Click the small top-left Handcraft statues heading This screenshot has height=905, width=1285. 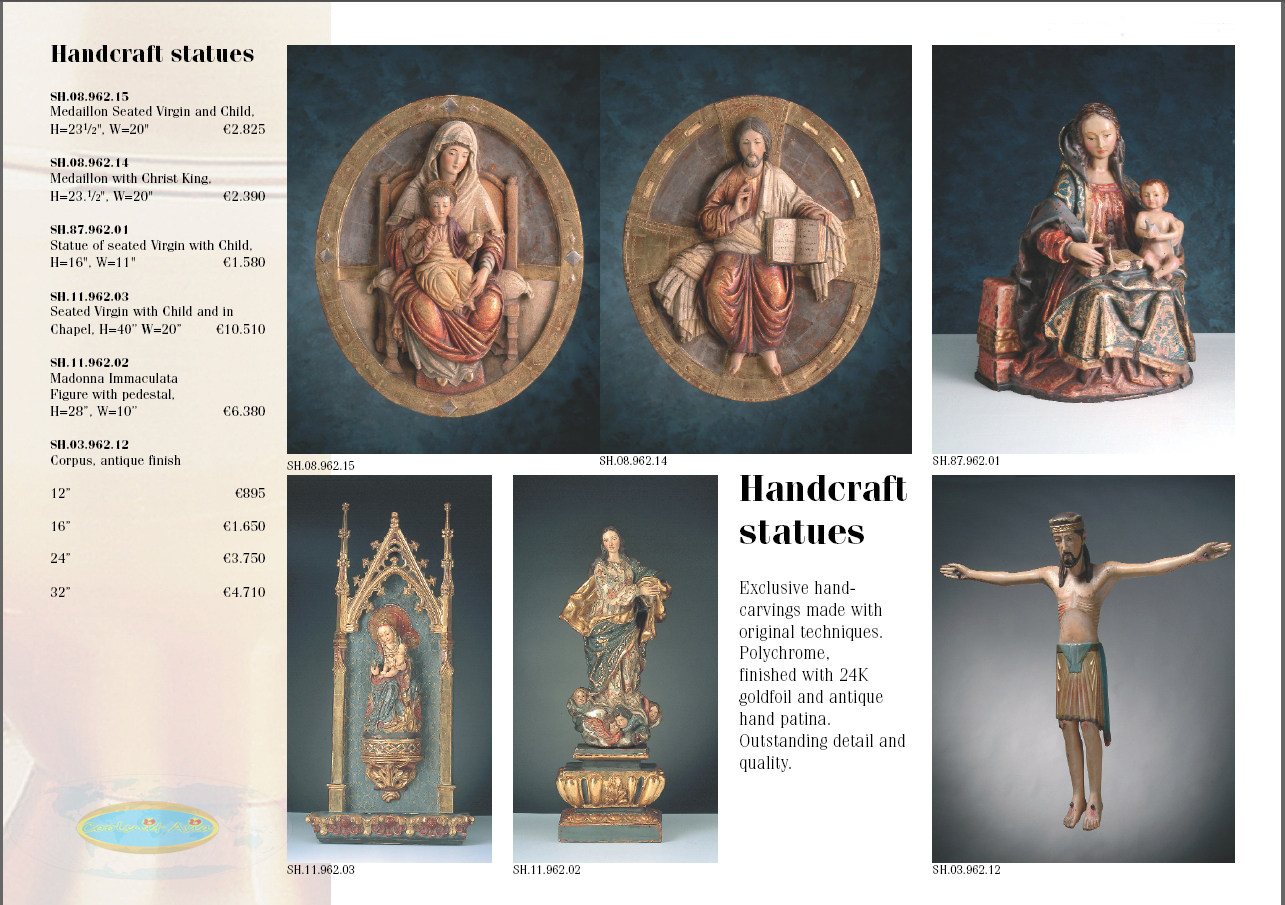tap(152, 54)
